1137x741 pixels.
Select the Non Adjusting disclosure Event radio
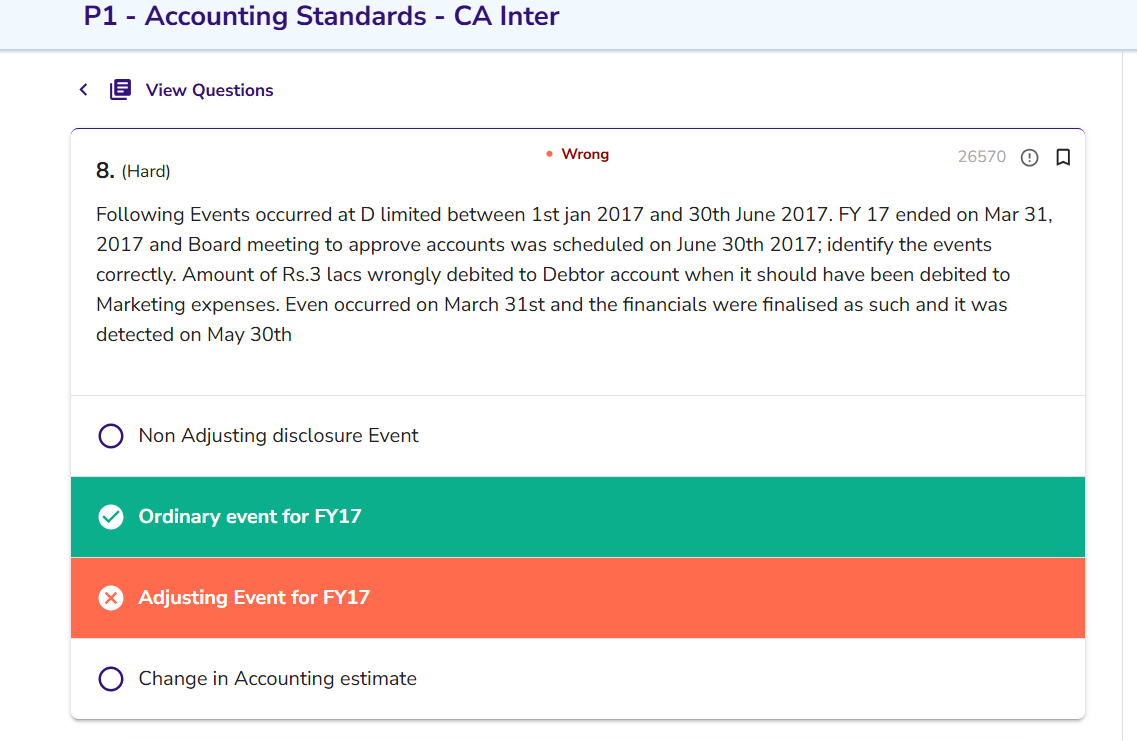click(x=111, y=436)
